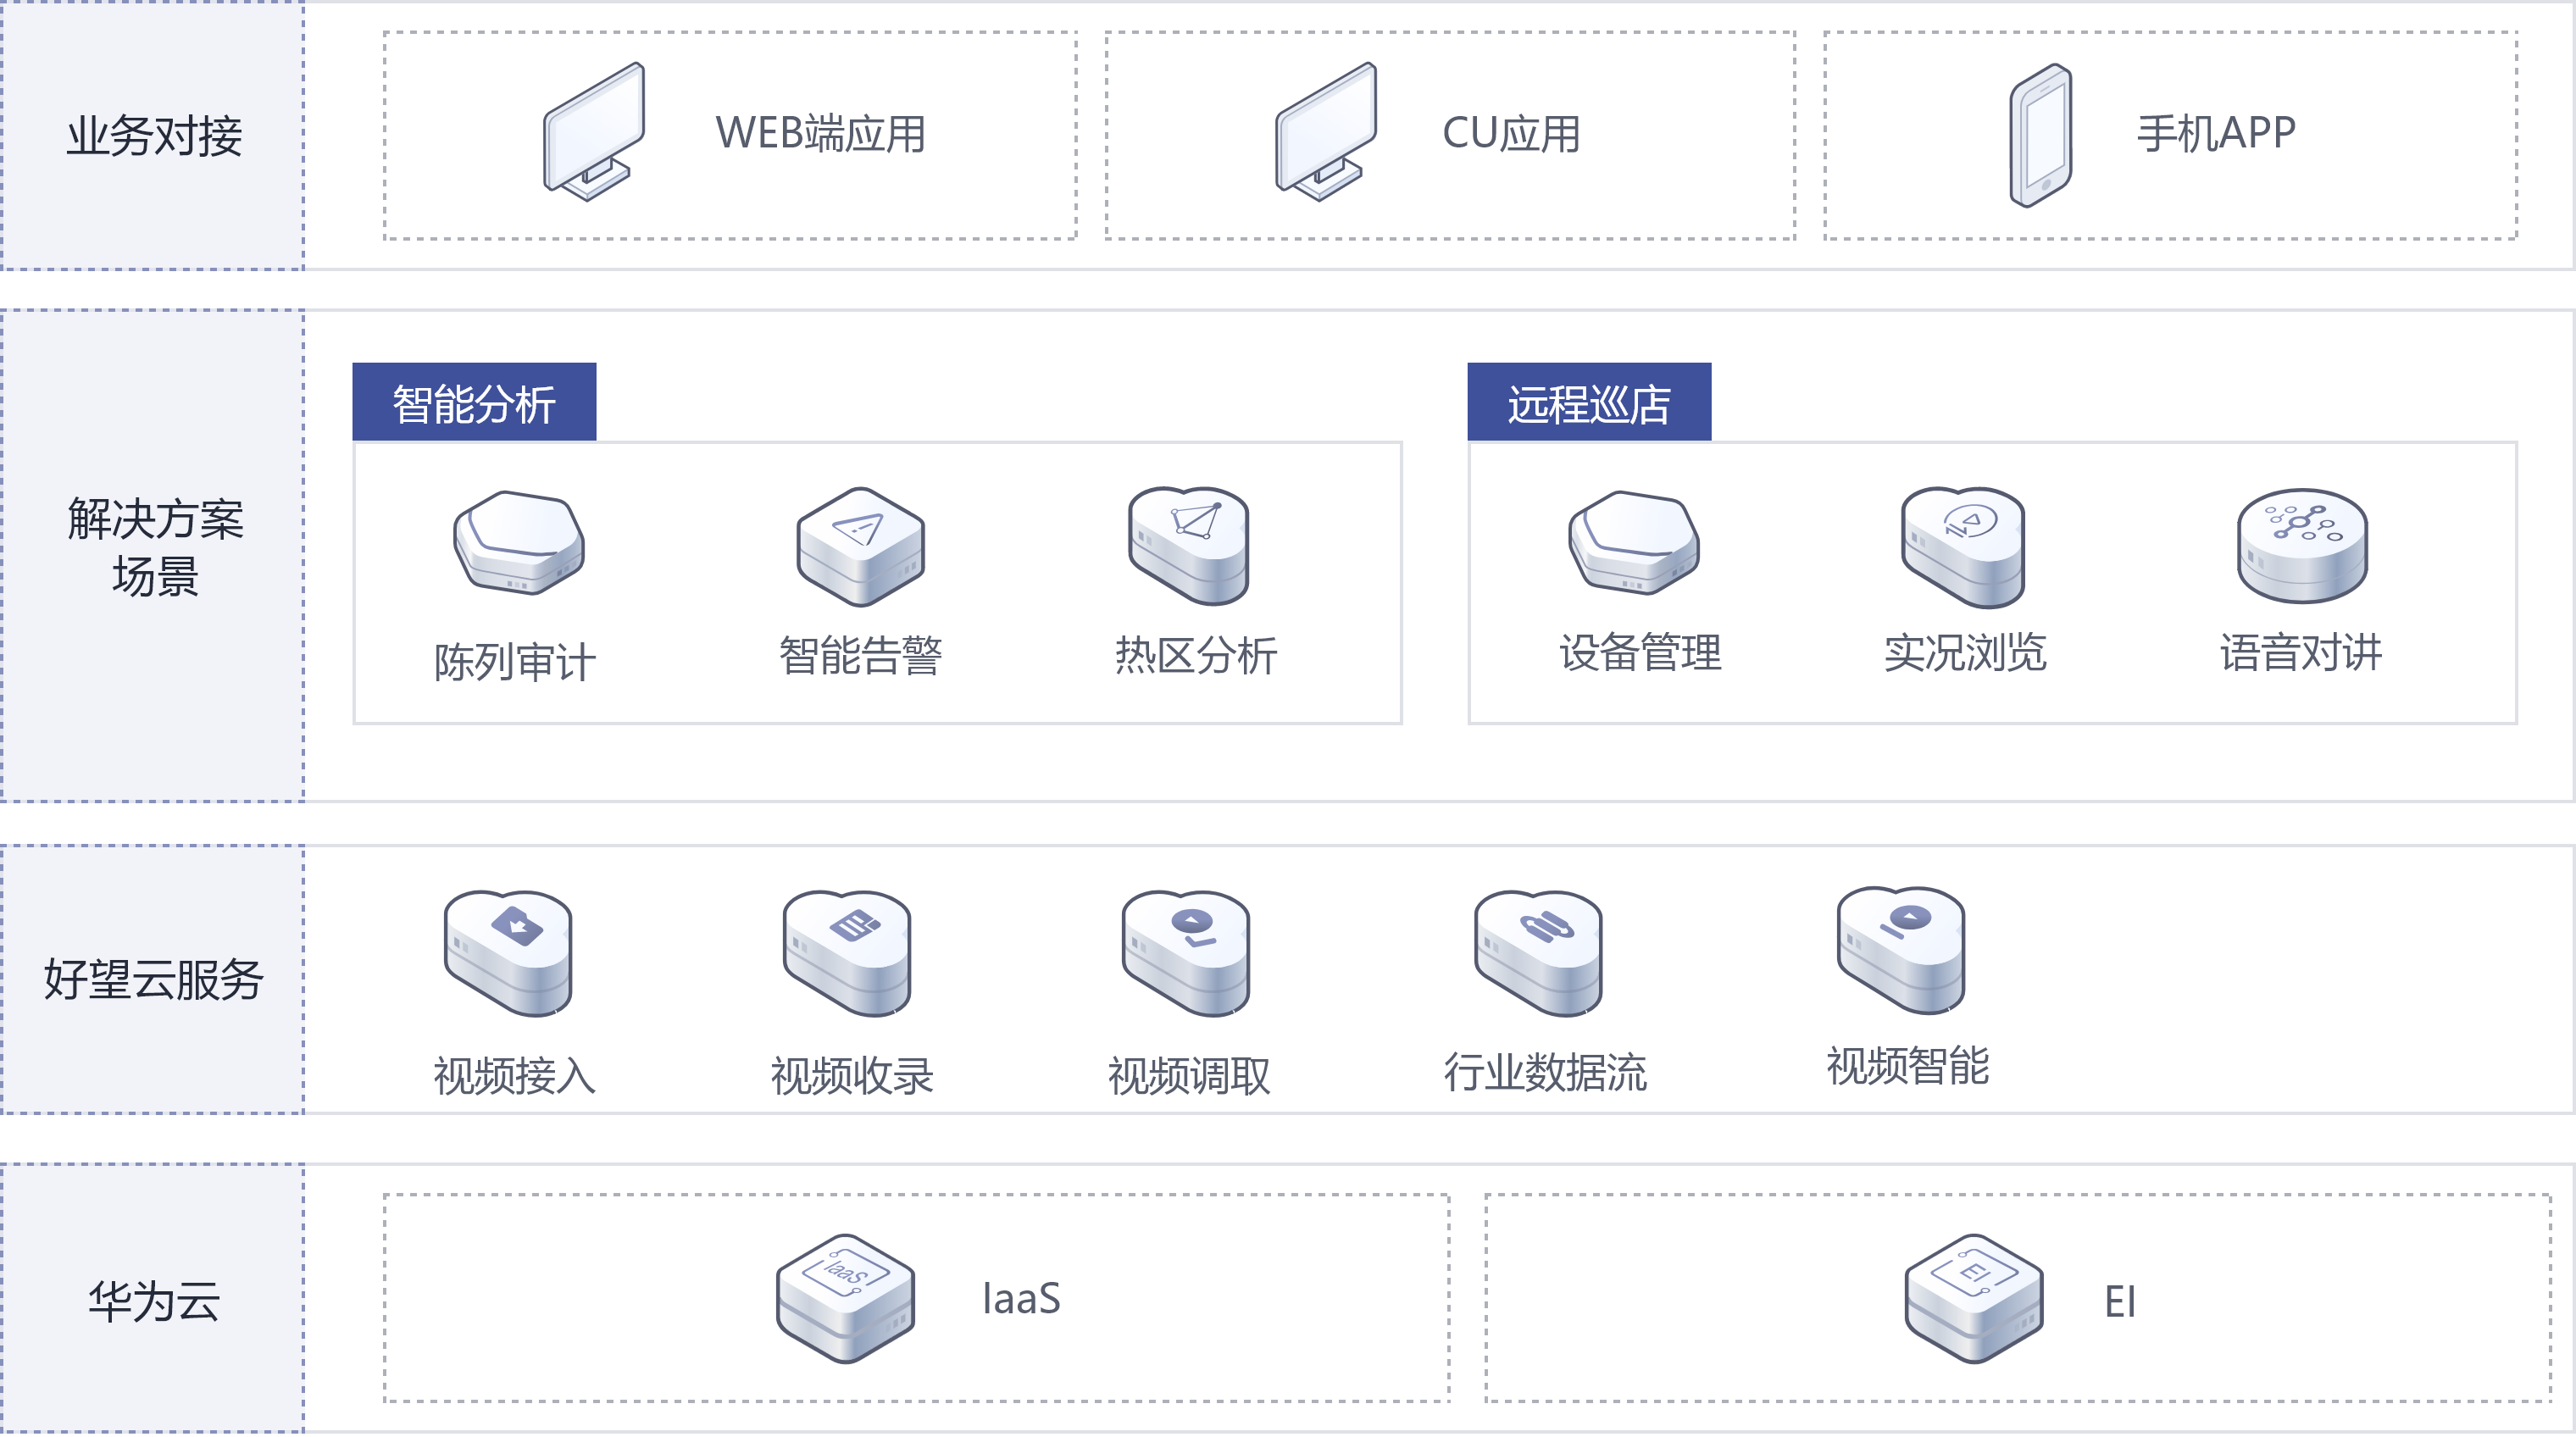Image resolution: width=2576 pixels, height=1437 pixels.
Task: Select the 视频接入 cloud icon
Action: pos(508,953)
